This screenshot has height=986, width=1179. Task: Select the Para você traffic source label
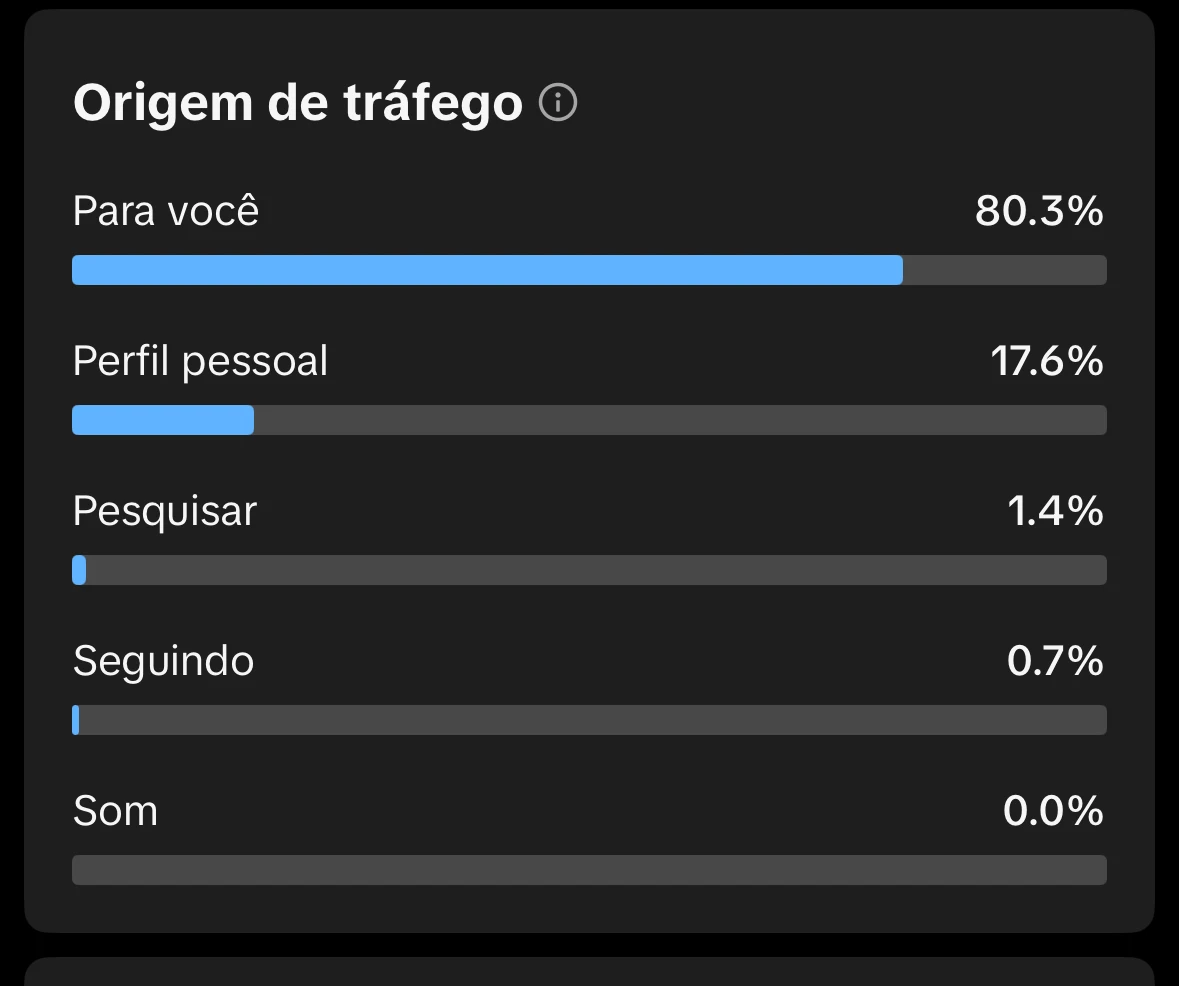pos(166,212)
